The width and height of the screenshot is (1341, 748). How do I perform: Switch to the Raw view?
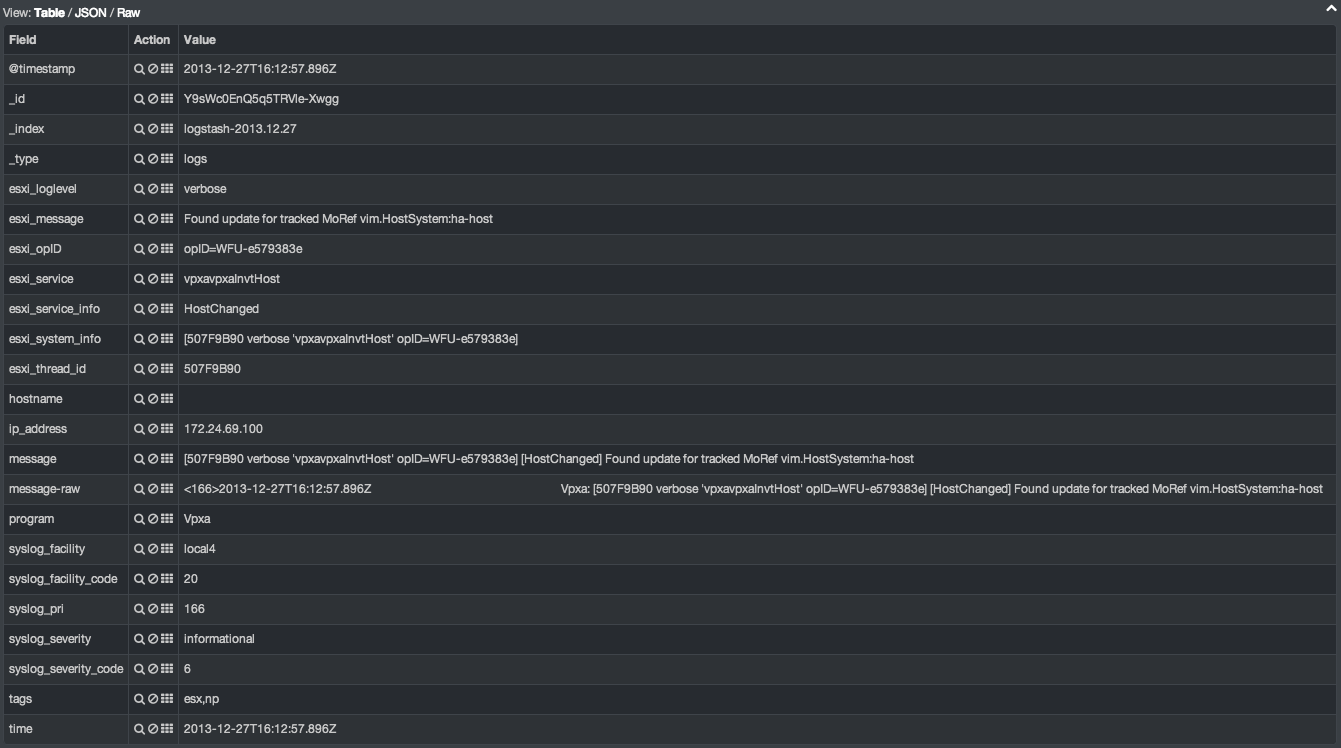(x=128, y=13)
